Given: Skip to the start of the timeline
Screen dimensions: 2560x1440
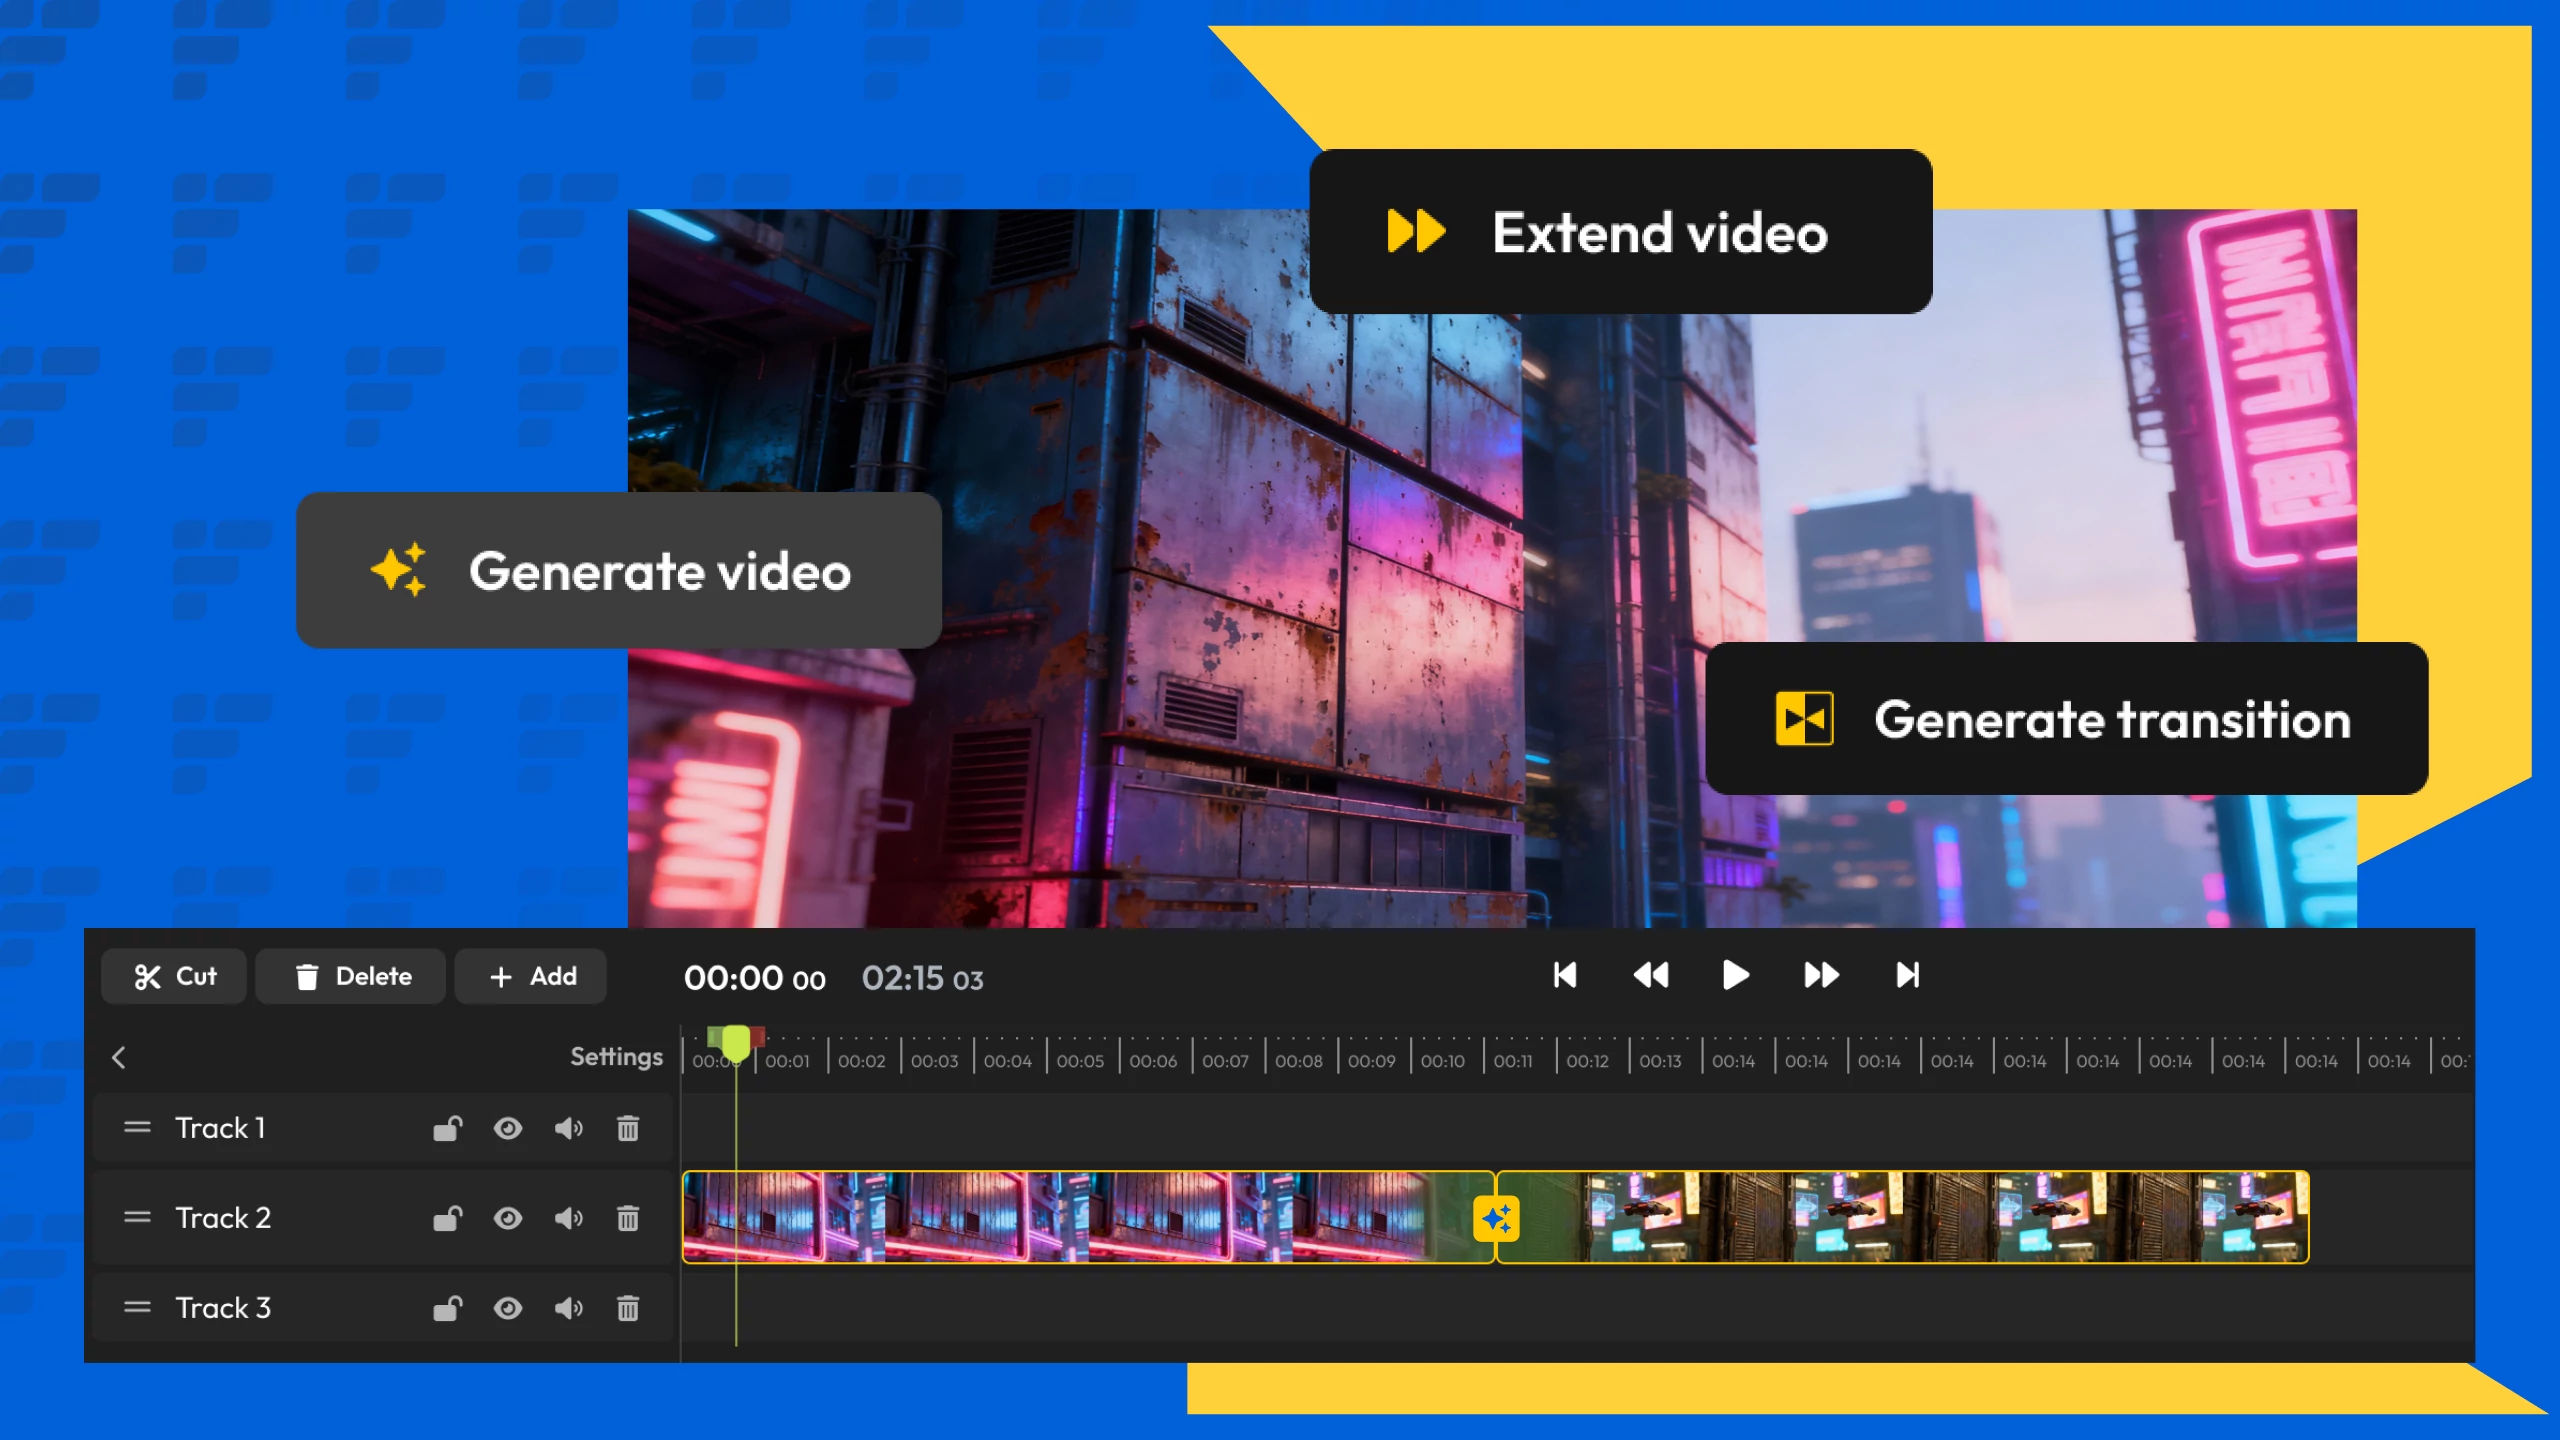Looking at the screenshot, I should [1565, 976].
